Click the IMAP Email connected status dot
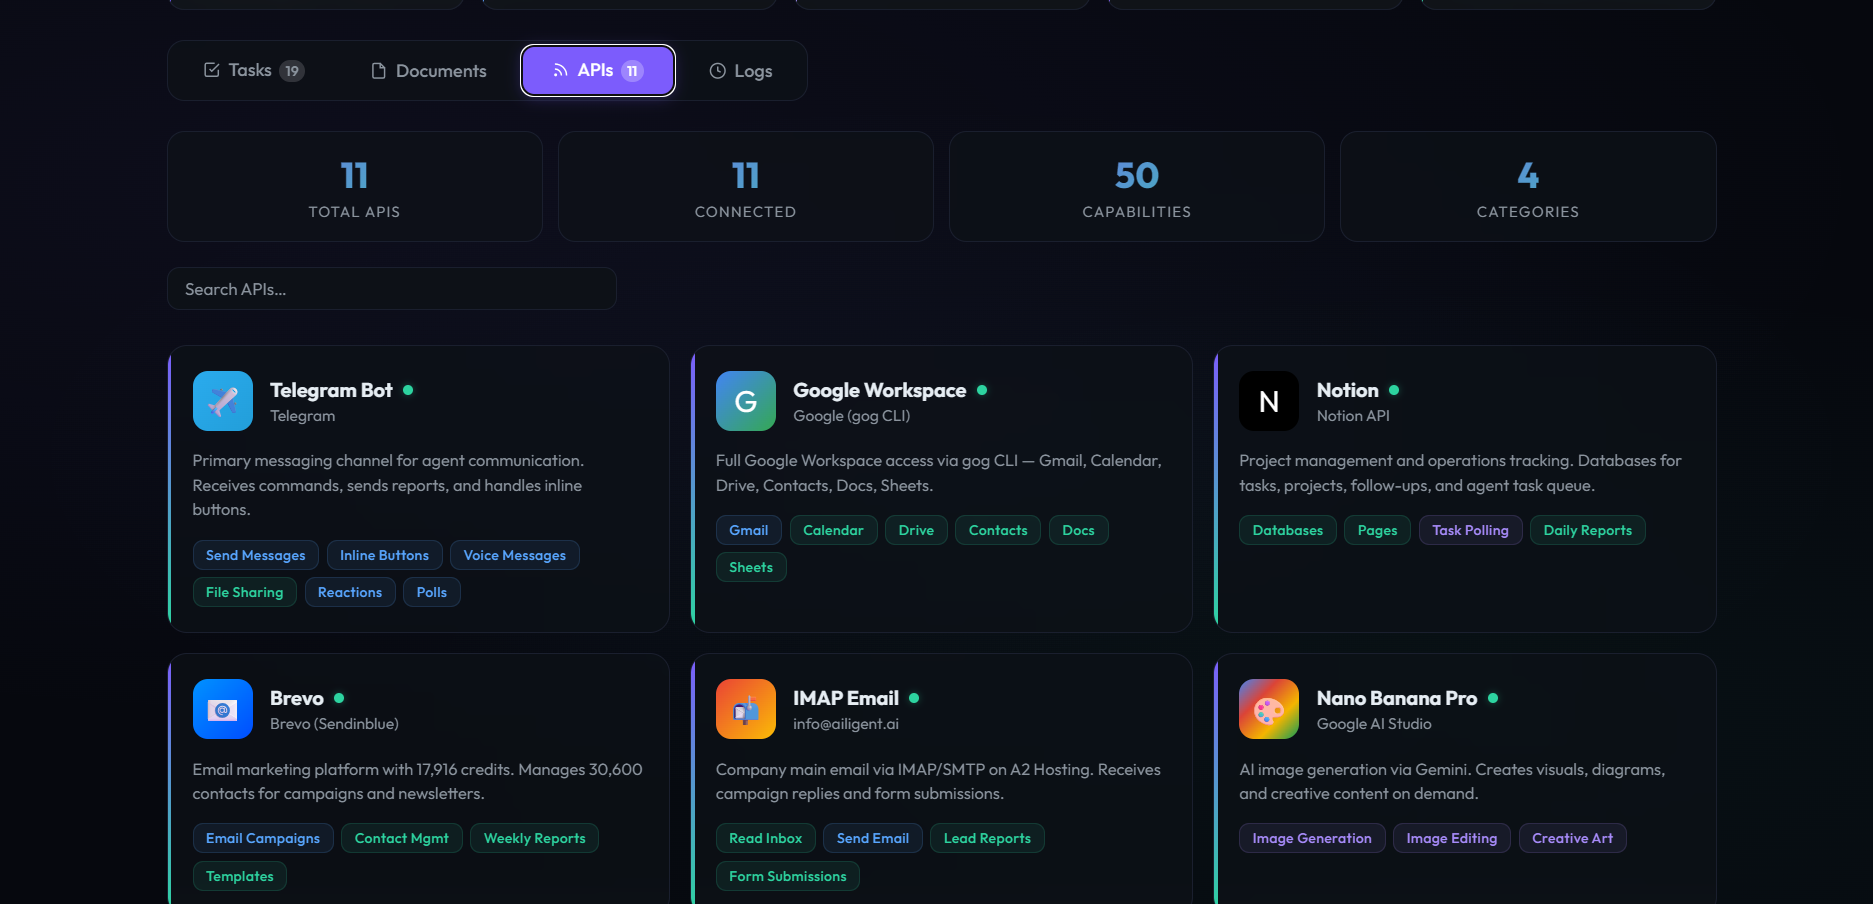Screen dimensions: 1873x904 [x=914, y=698]
